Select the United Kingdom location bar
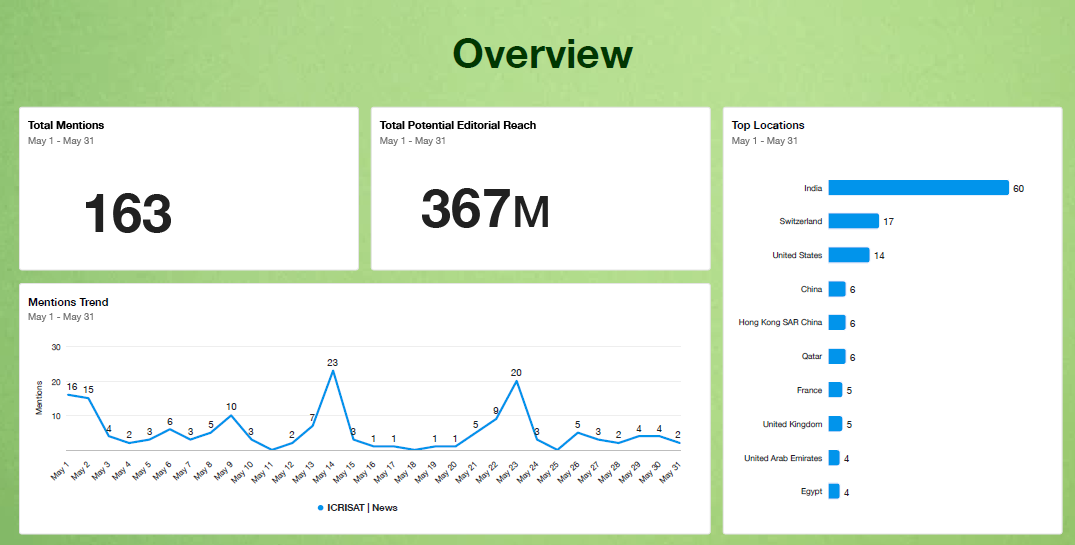The height and width of the screenshot is (545, 1075). [x=835, y=424]
